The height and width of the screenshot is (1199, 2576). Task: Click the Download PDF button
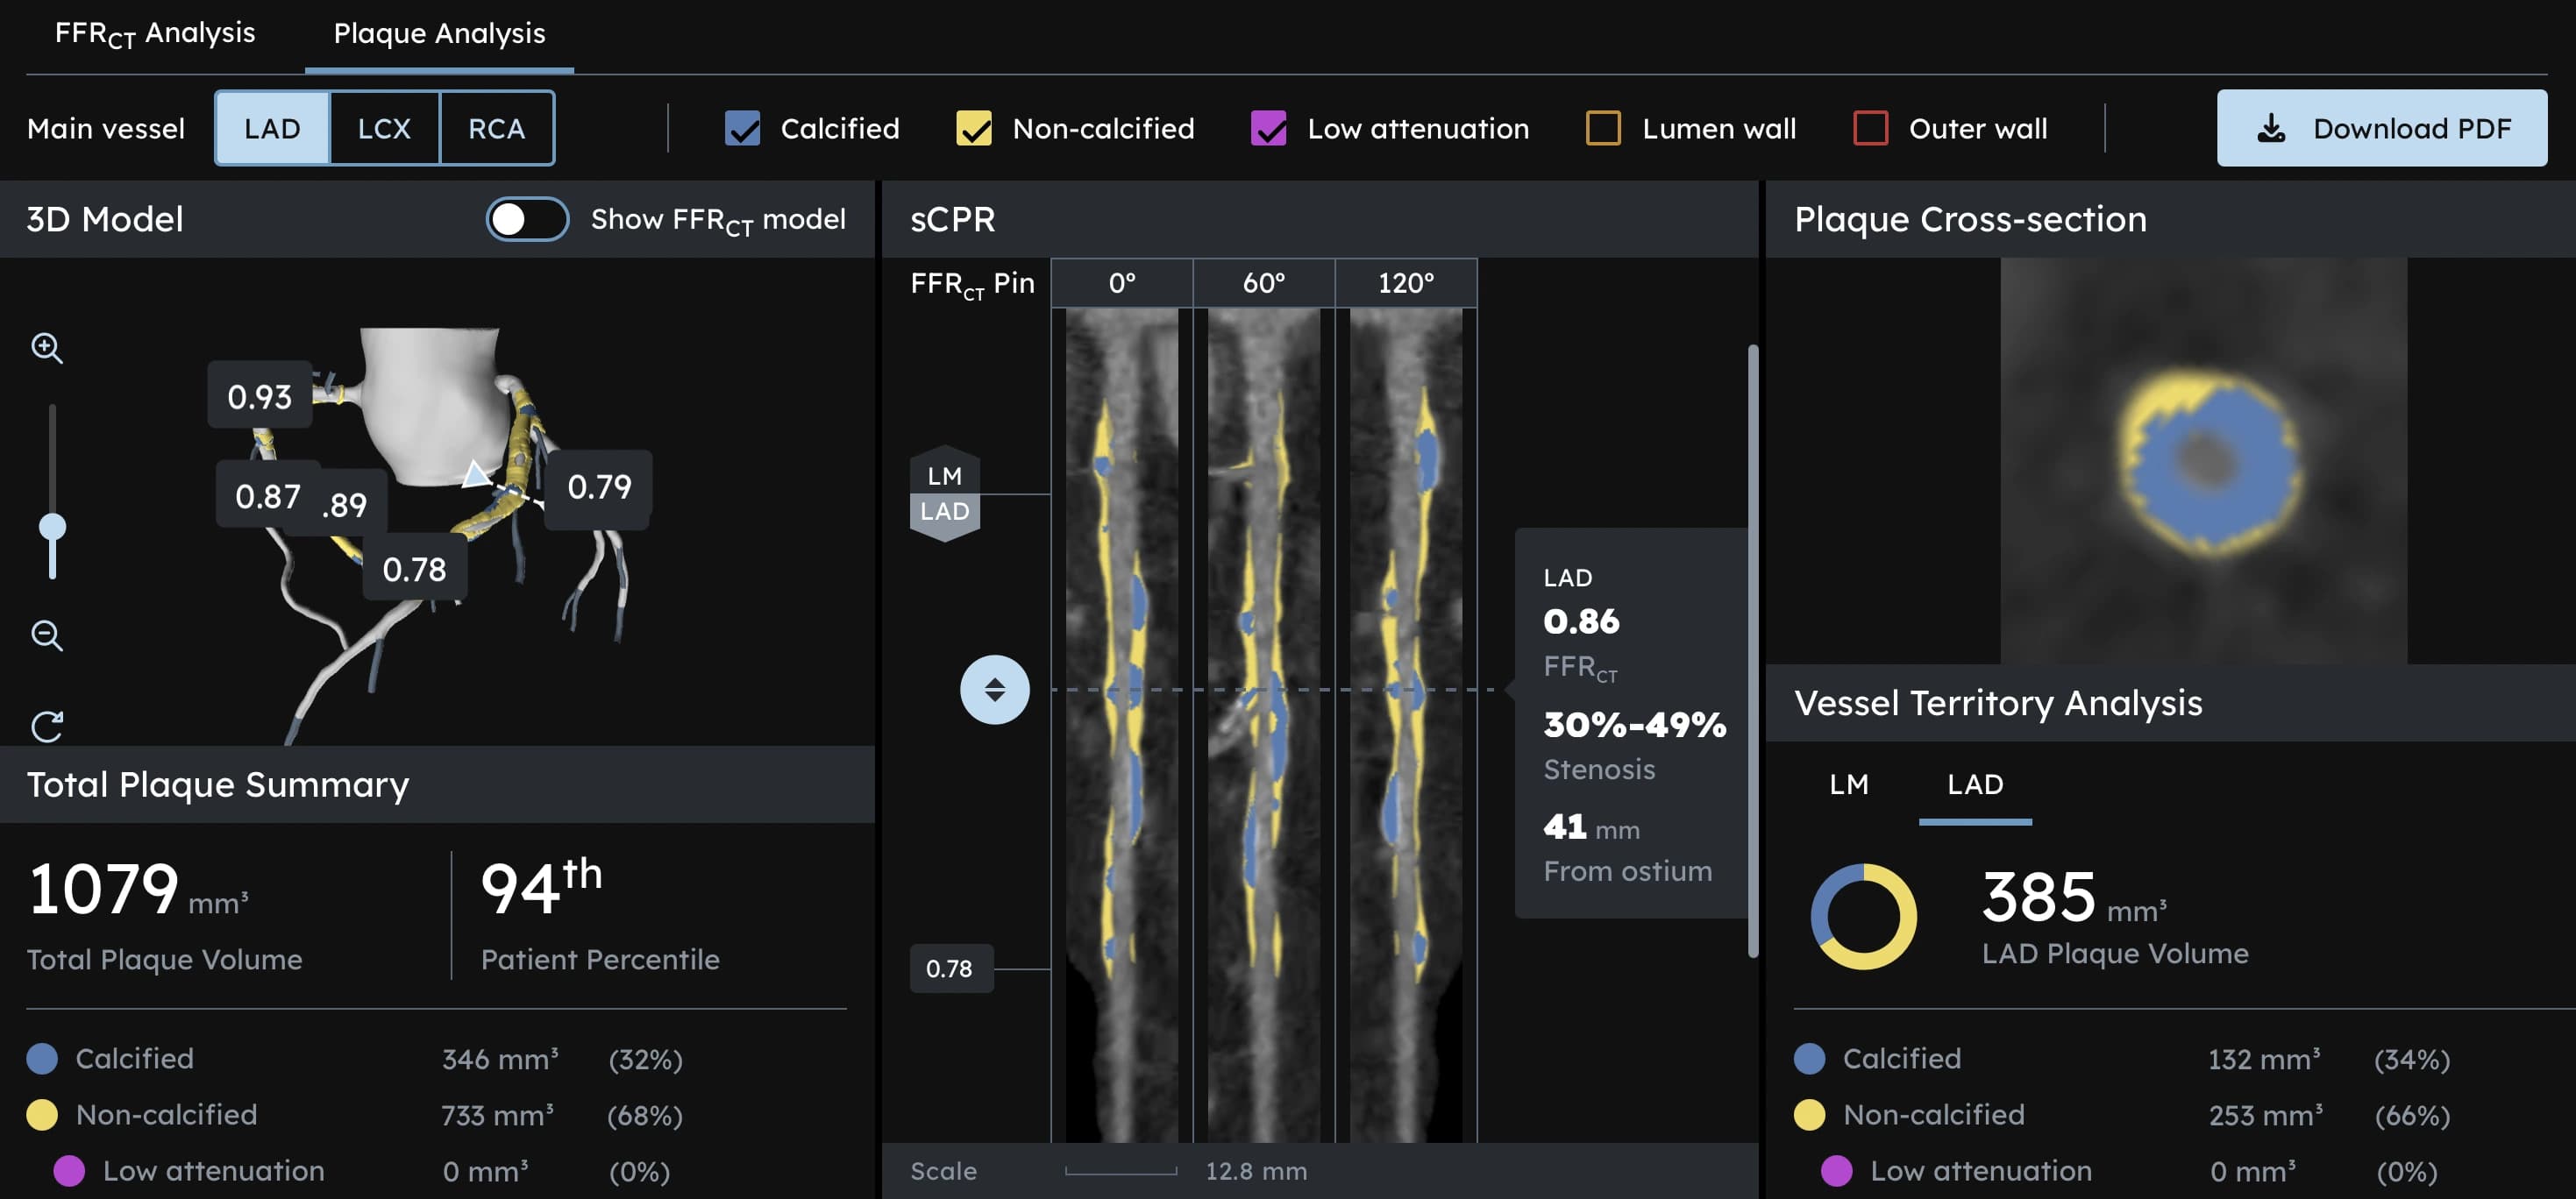(x=2383, y=128)
